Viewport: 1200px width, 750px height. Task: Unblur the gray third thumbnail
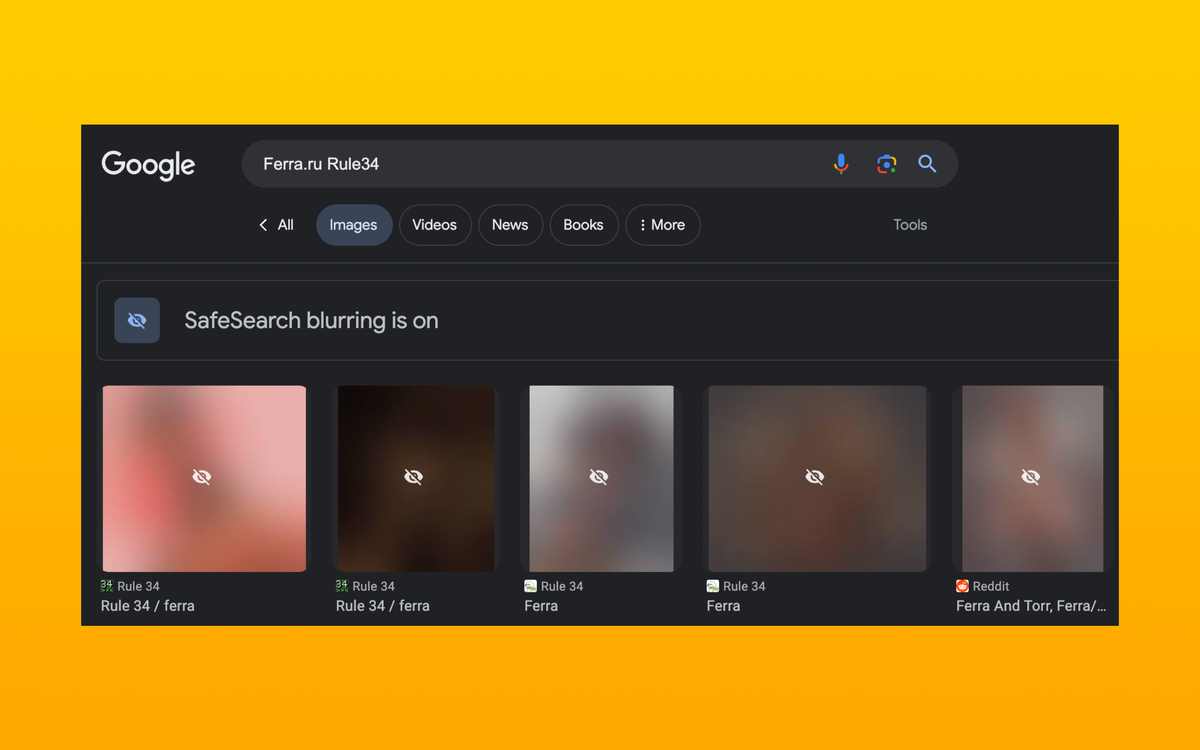click(601, 478)
